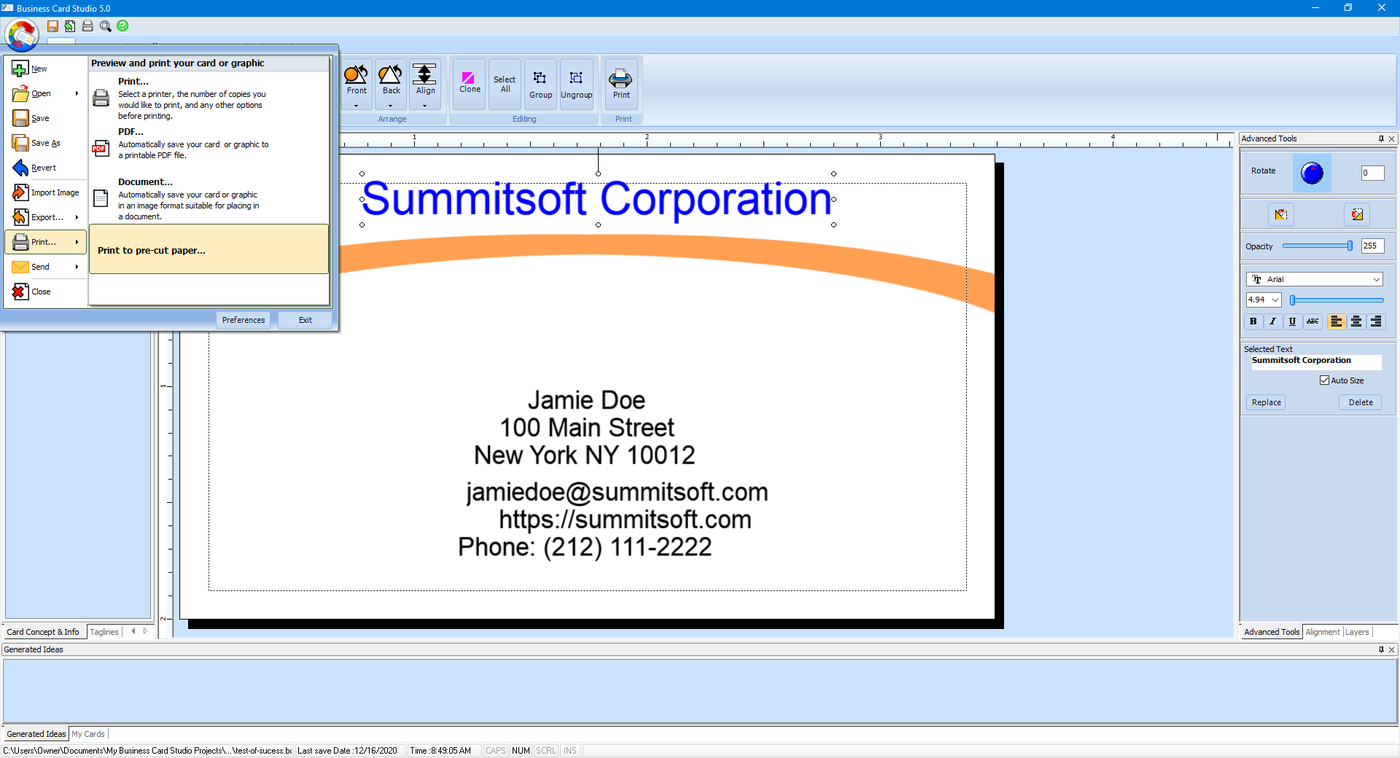Image resolution: width=1400 pixels, height=758 pixels.
Task: Click the Delete button in Advanced Tools
Action: pos(1360,402)
